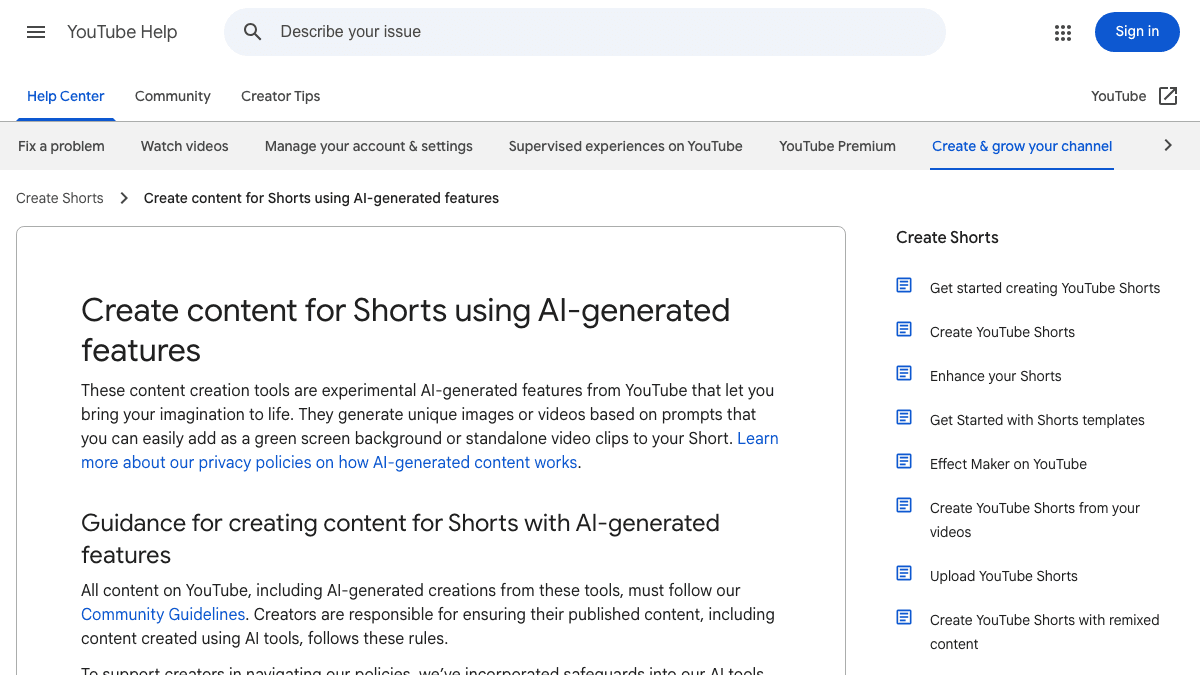1200x675 pixels.
Task: Click article icon beside Get Started with Shorts templates
Action: point(904,418)
